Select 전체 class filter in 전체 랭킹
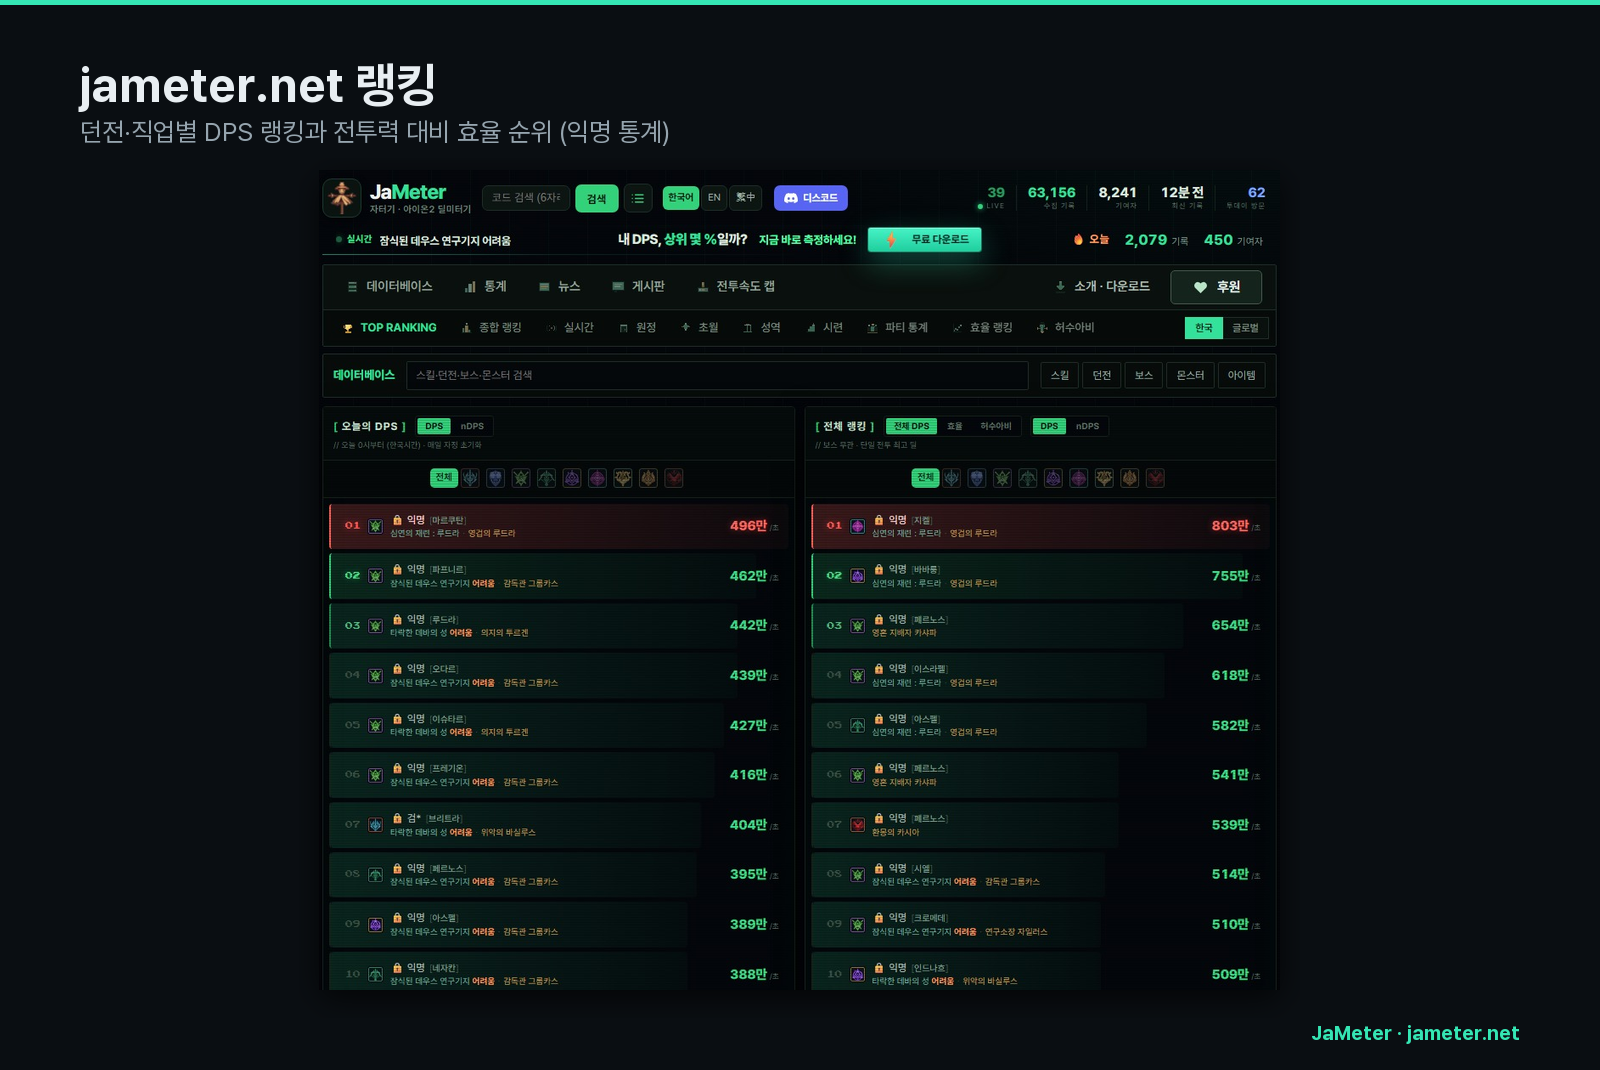1600x1070 pixels. pos(925,478)
